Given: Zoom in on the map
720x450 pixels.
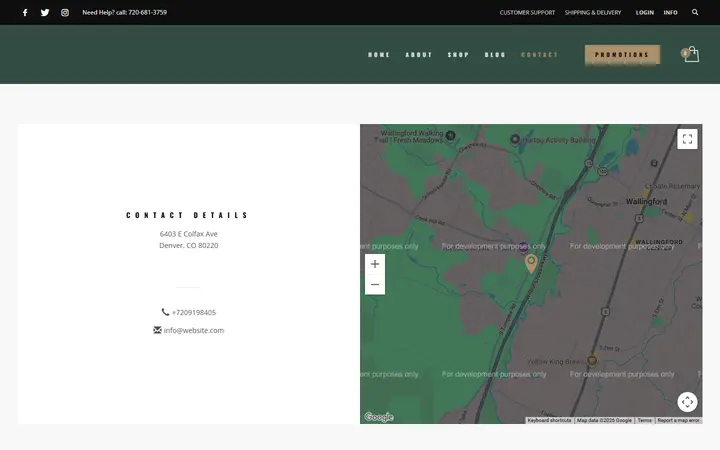Looking at the screenshot, I should point(375,264).
